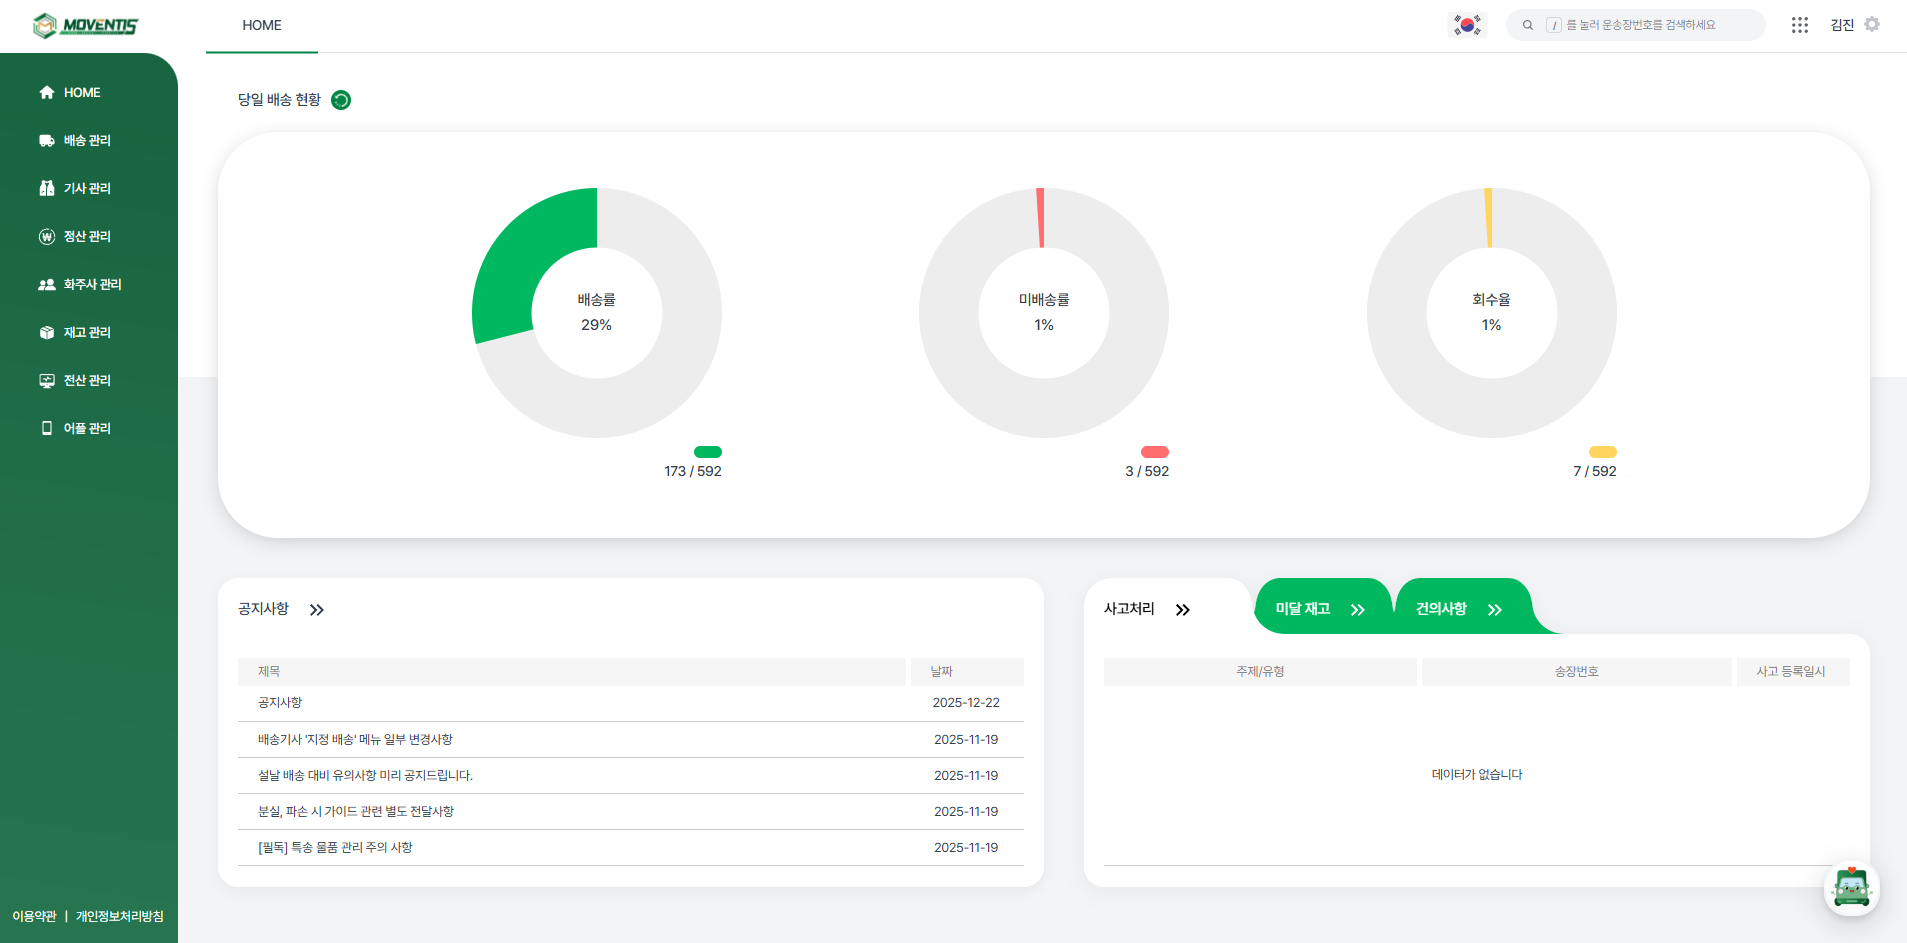Viewport: 1907px width, 943px height.
Task: Click the phone icon for 어플 관리
Action: coord(47,428)
